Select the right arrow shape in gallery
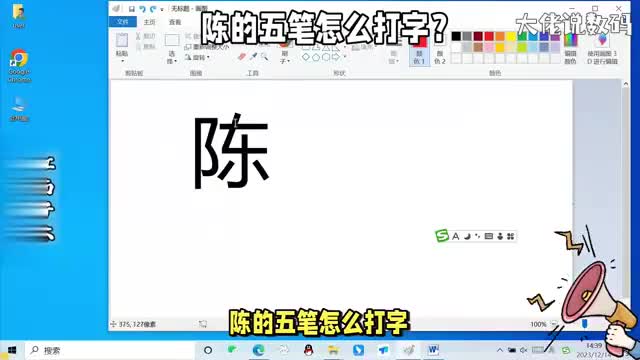 (336, 57)
